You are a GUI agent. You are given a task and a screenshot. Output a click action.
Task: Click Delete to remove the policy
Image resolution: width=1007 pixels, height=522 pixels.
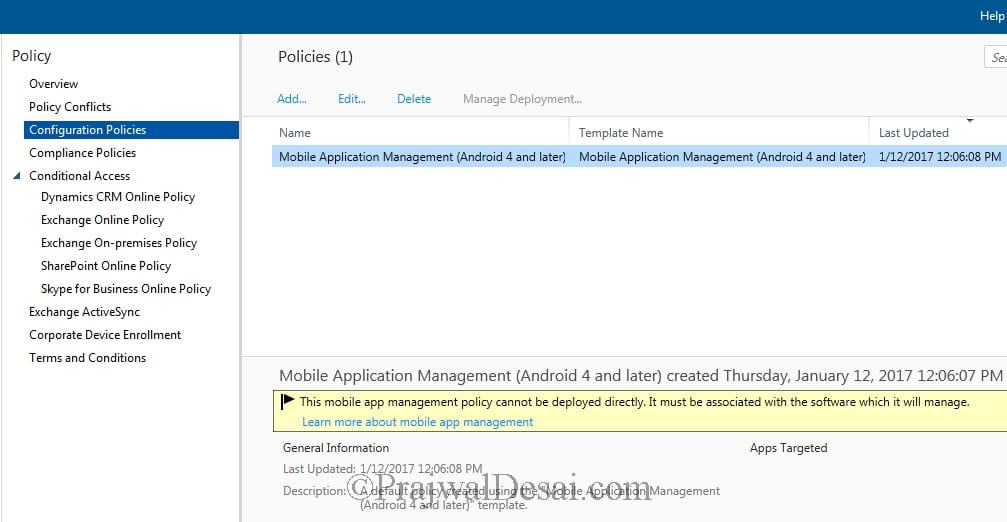[x=414, y=99]
